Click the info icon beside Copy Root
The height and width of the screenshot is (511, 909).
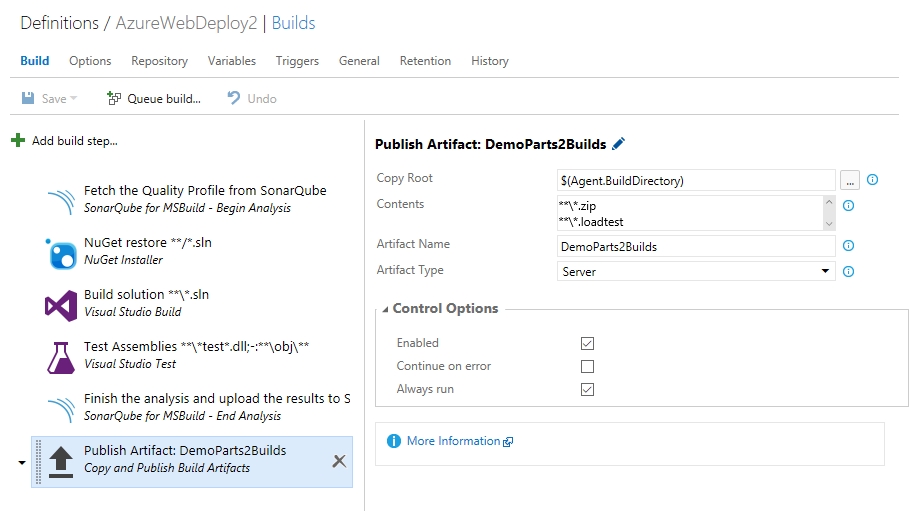tap(872, 180)
